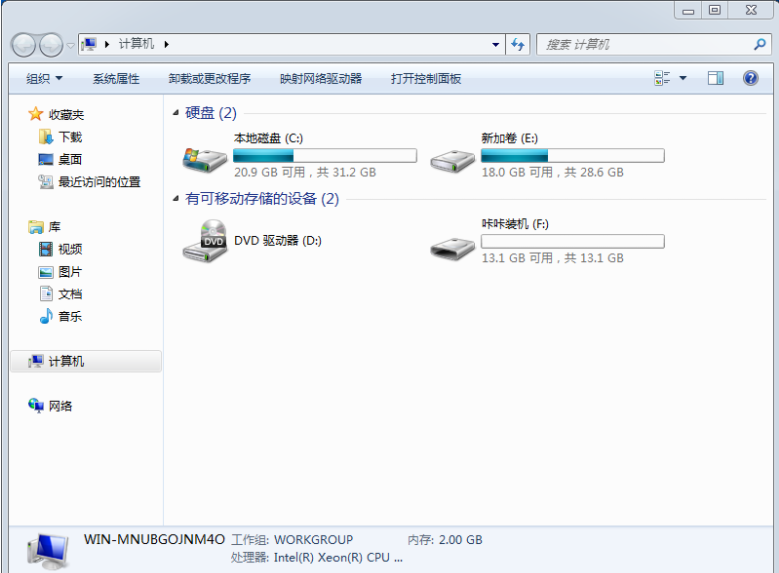Click the refresh button beside address bar
Viewport: 779px width, 573px height.
pyautogui.click(x=518, y=45)
